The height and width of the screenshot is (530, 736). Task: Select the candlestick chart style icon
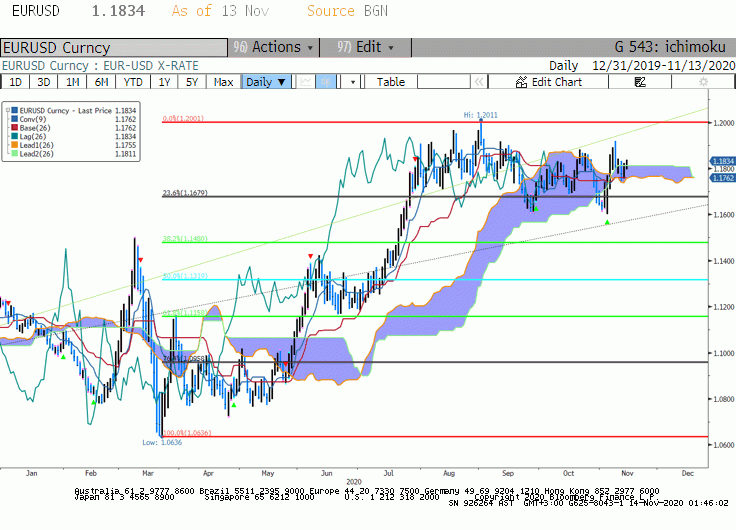point(326,82)
